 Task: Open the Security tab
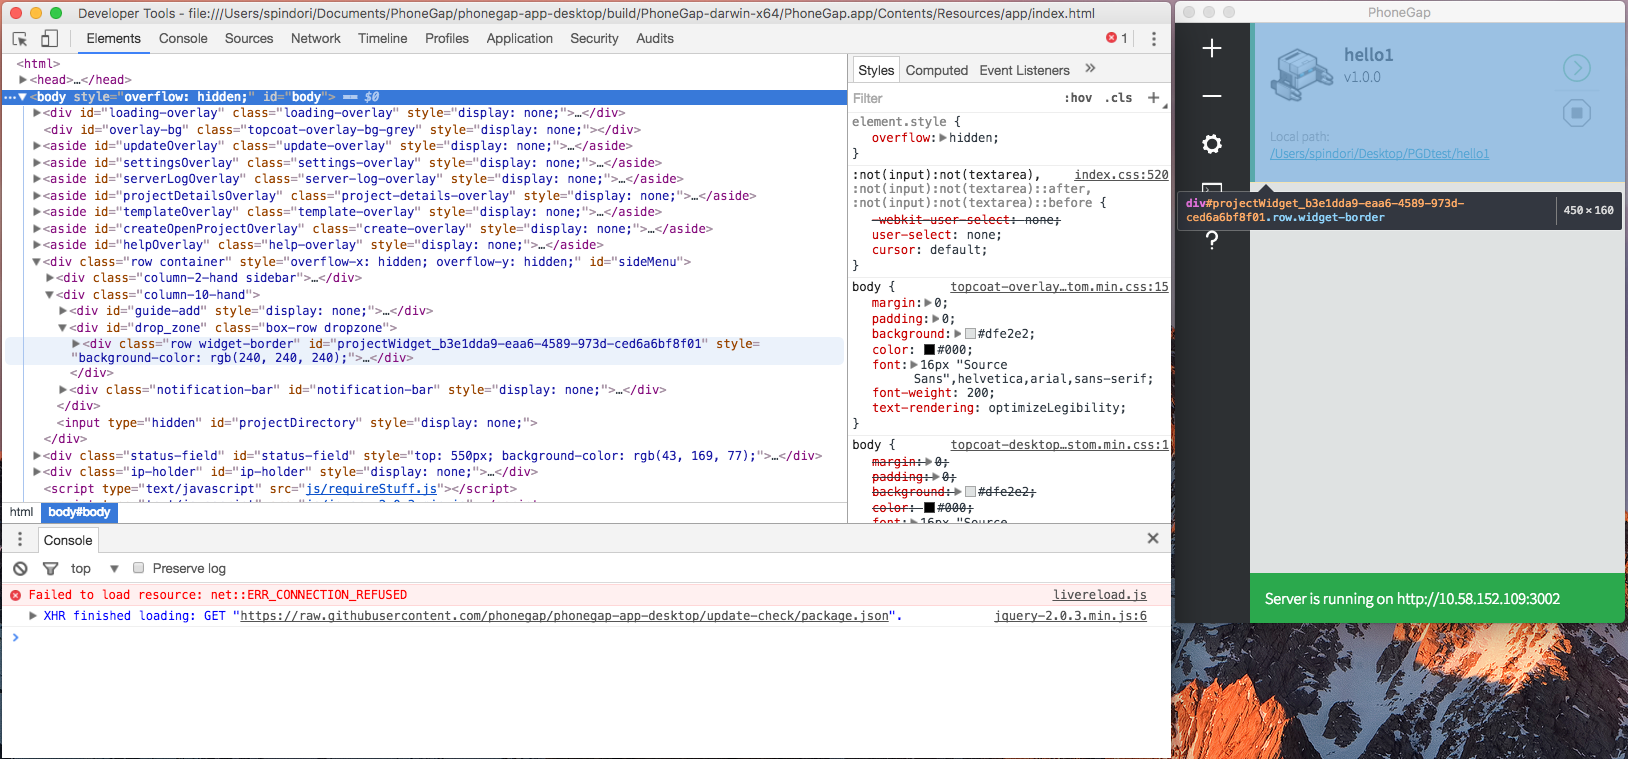pyautogui.click(x=594, y=38)
